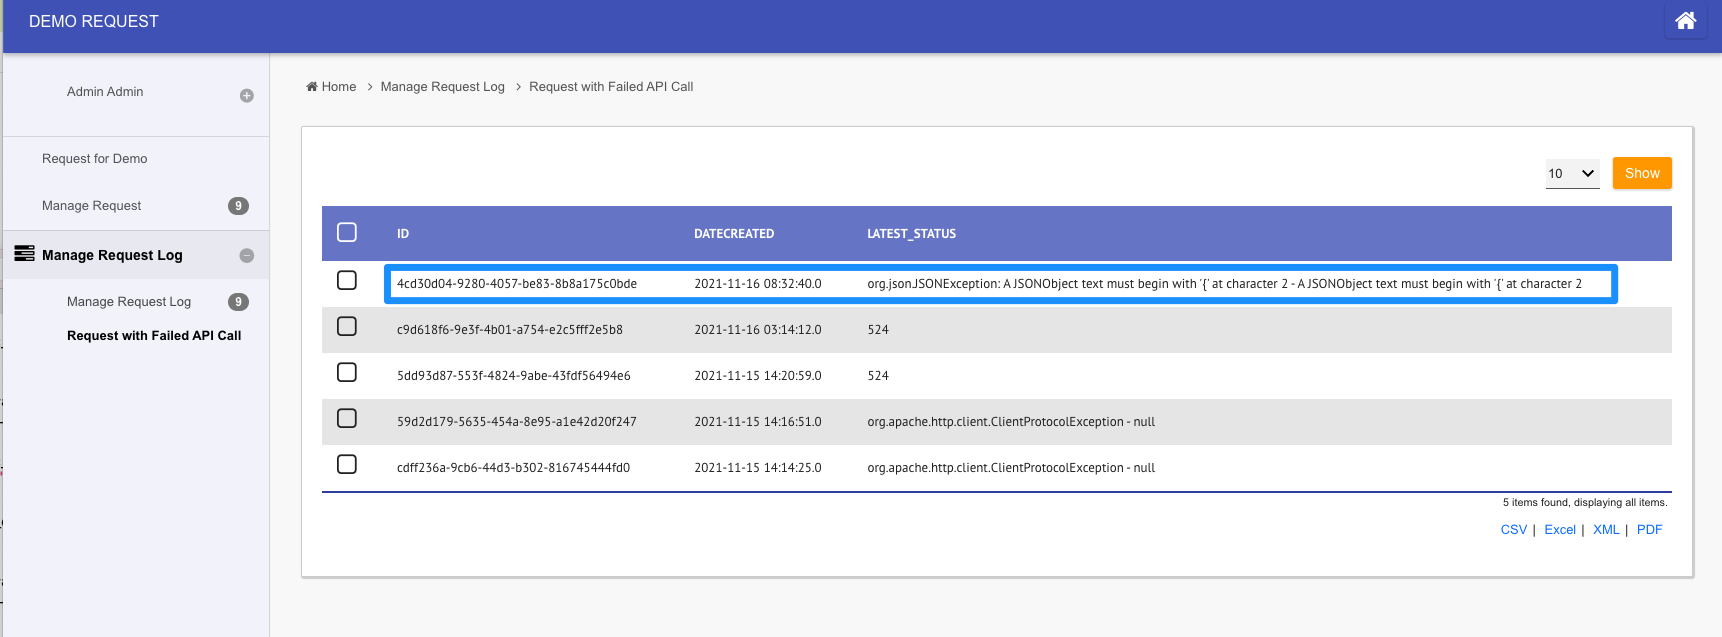Open Request for Demo in sidebar

tap(95, 159)
